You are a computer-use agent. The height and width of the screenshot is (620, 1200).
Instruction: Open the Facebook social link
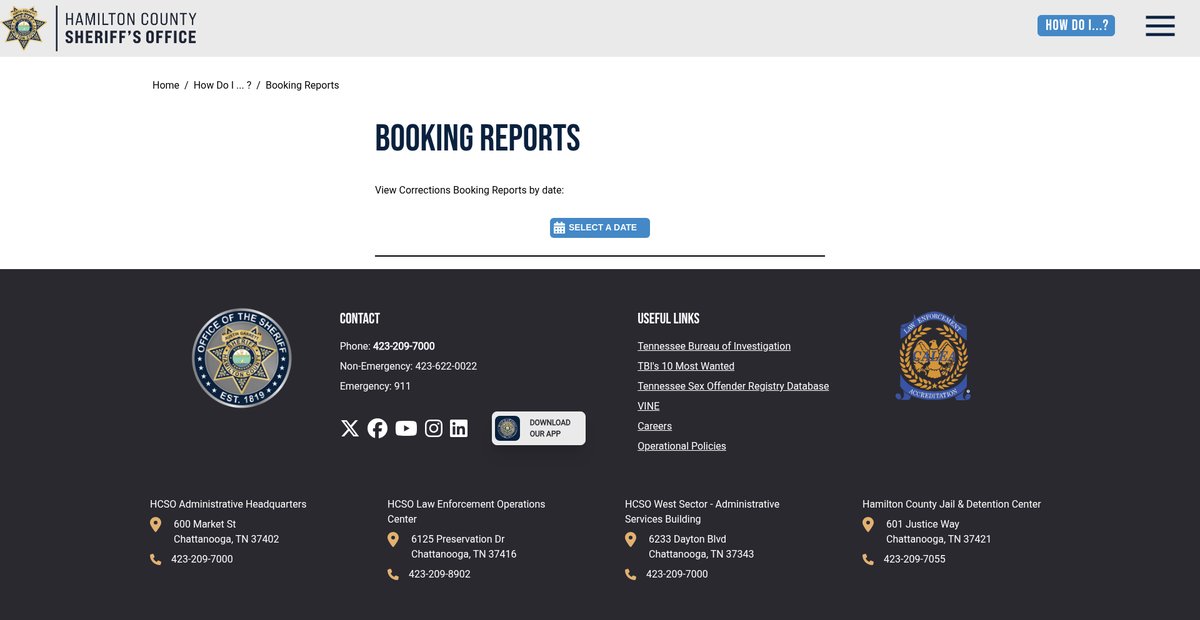377,428
